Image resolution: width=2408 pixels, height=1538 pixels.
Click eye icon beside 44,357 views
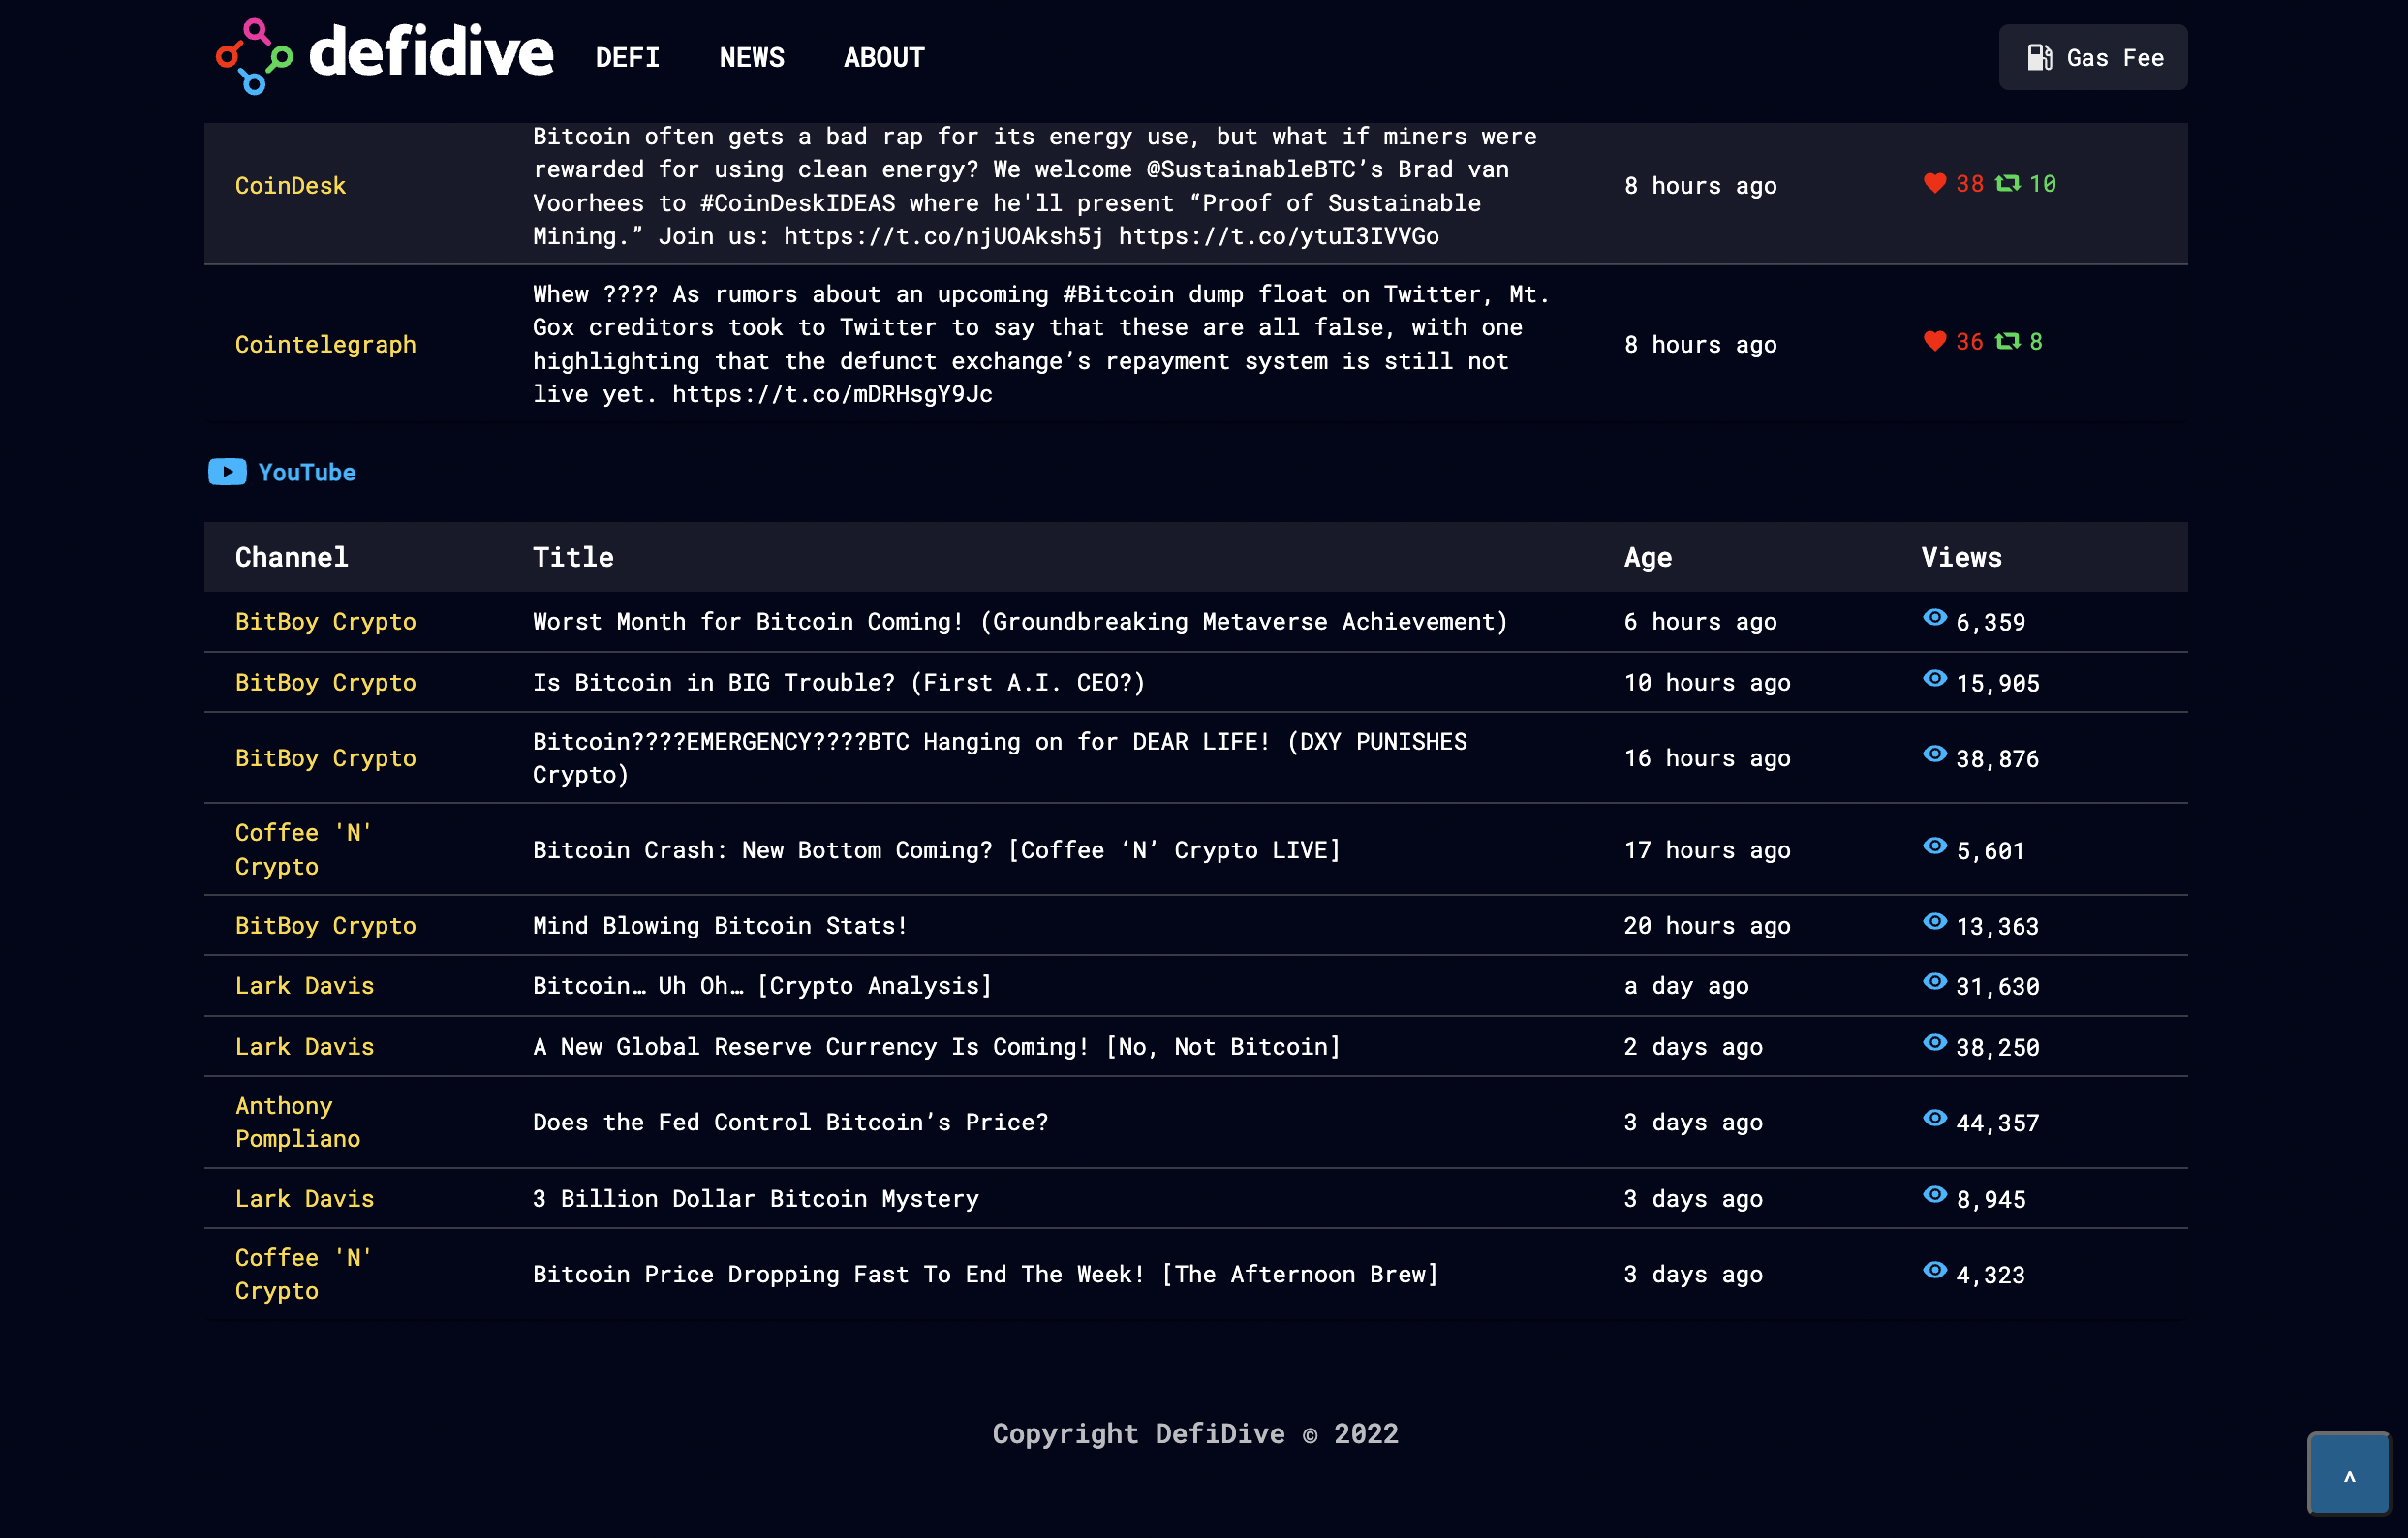[x=1934, y=1119]
